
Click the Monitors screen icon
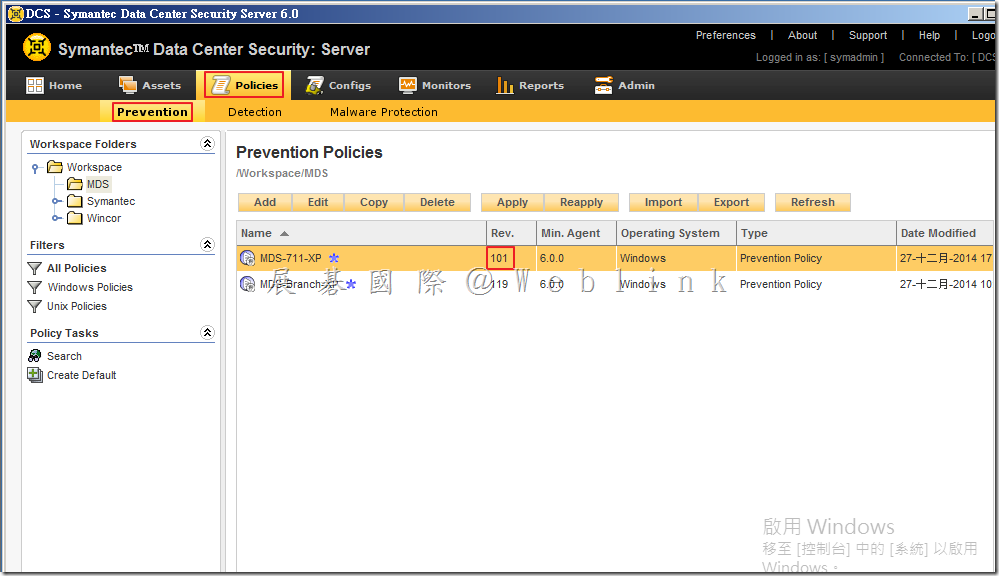tap(408, 85)
